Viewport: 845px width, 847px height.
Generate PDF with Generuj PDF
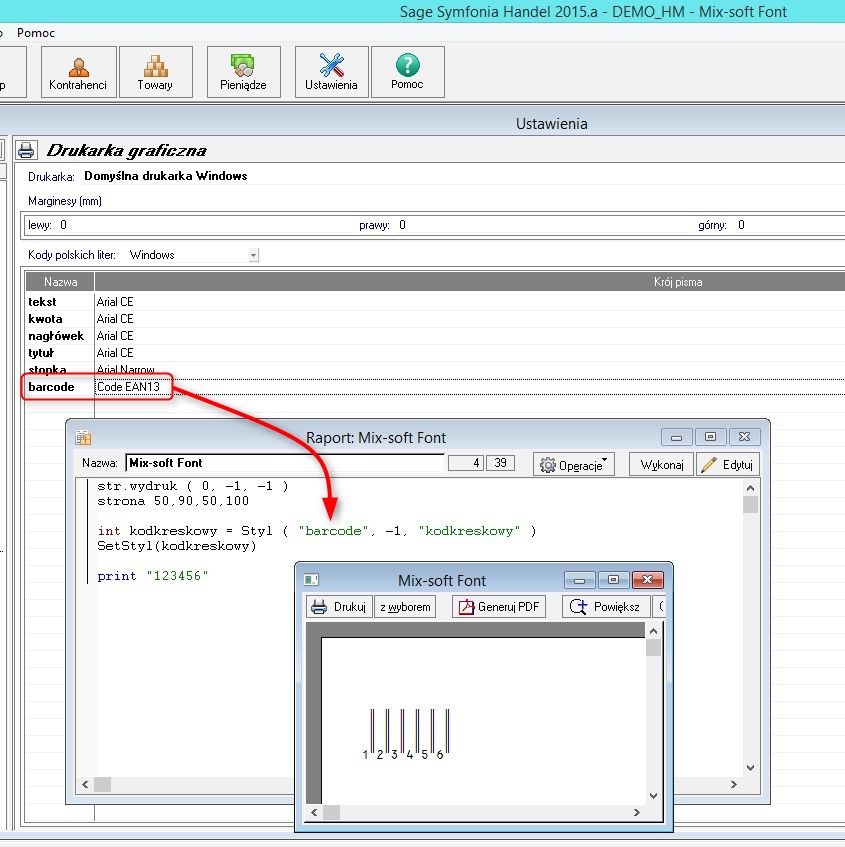pos(499,607)
